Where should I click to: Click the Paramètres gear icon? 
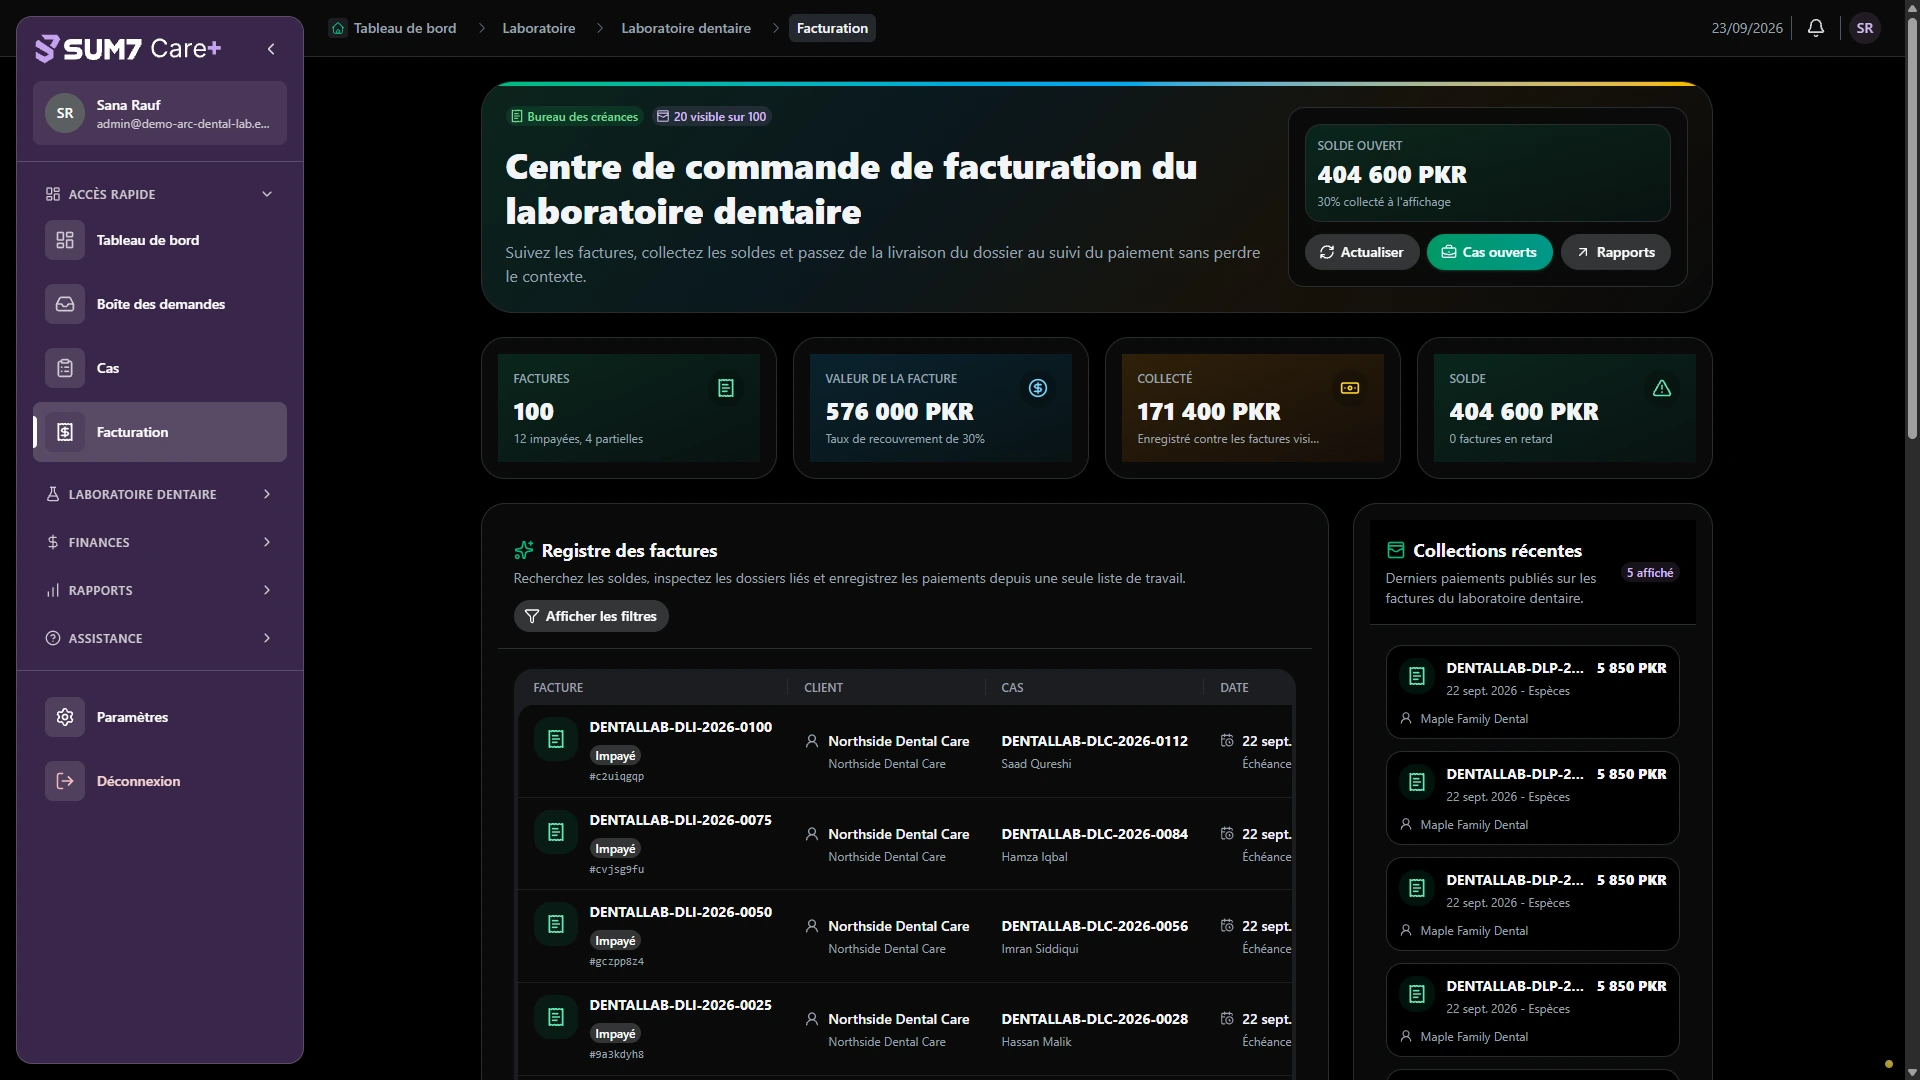point(65,717)
